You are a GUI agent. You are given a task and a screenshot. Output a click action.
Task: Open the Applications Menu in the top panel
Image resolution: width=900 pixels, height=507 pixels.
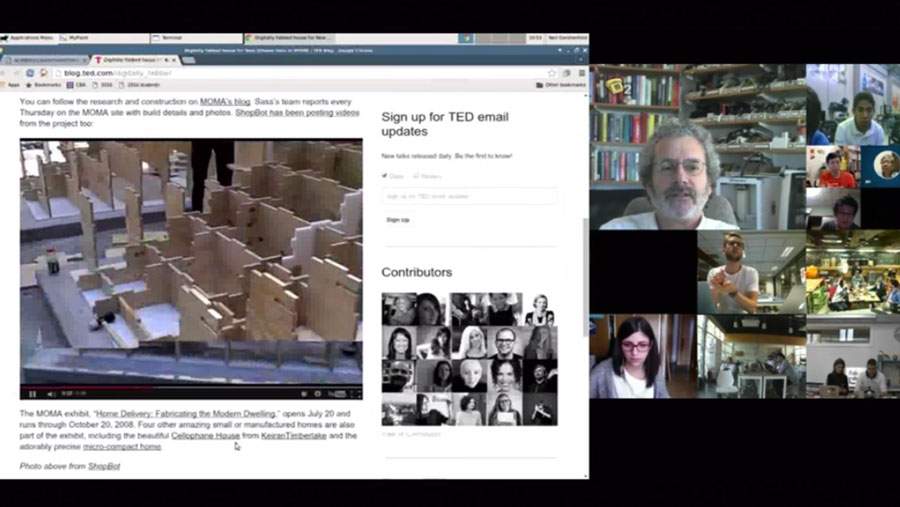[x=28, y=38]
